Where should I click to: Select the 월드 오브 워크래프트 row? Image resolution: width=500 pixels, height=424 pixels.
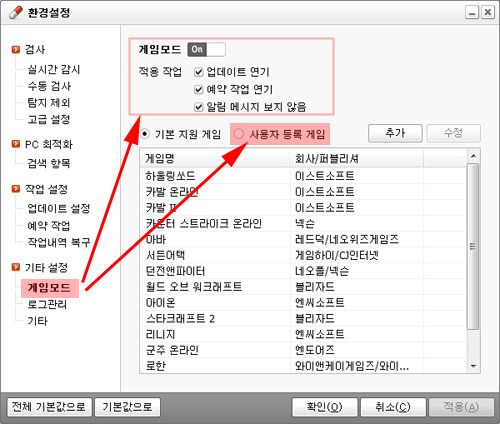pyautogui.click(x=303, y=287)
